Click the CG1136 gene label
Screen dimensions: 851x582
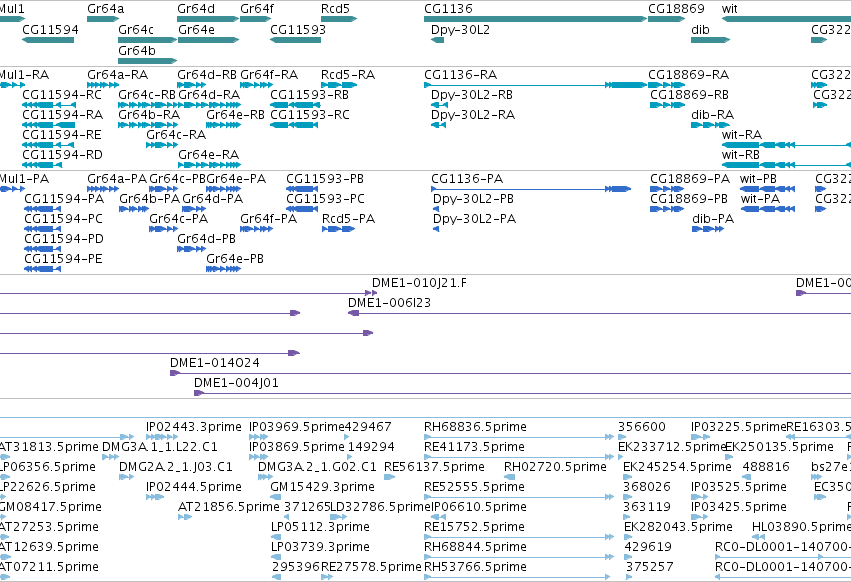448,9
